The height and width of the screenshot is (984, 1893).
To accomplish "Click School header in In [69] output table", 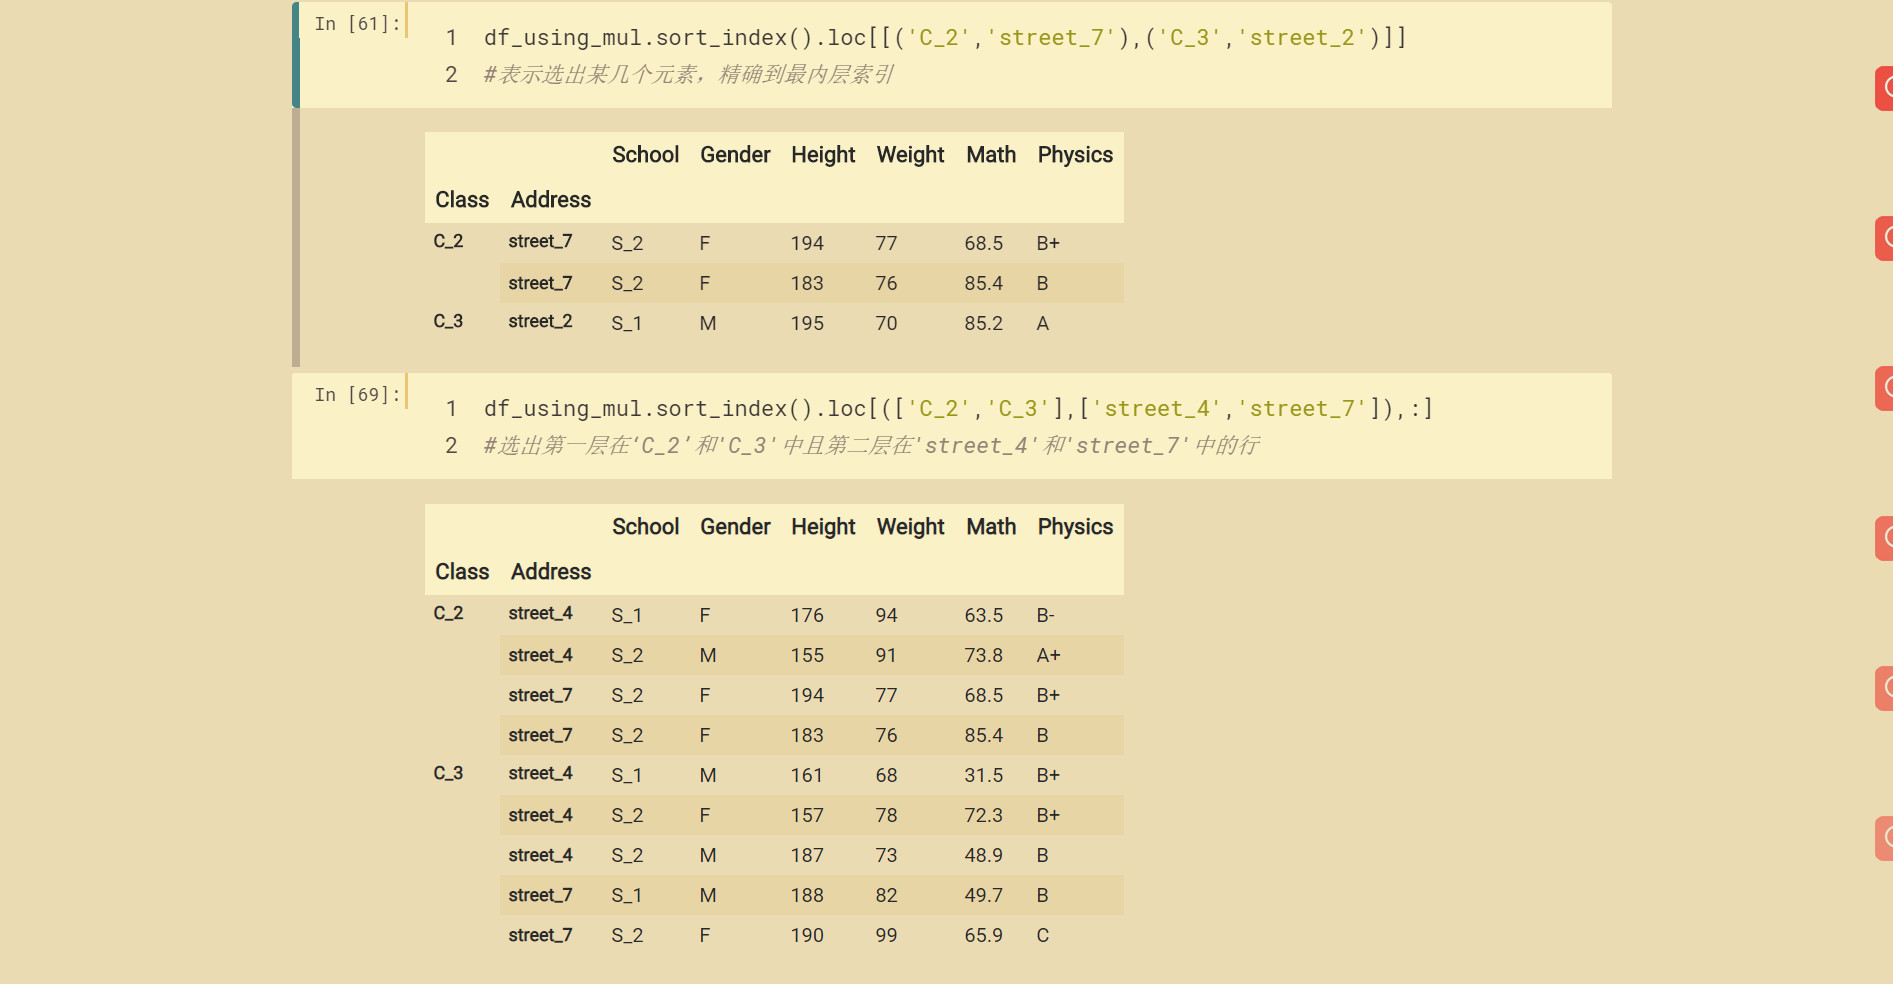I will click(645, 527).
